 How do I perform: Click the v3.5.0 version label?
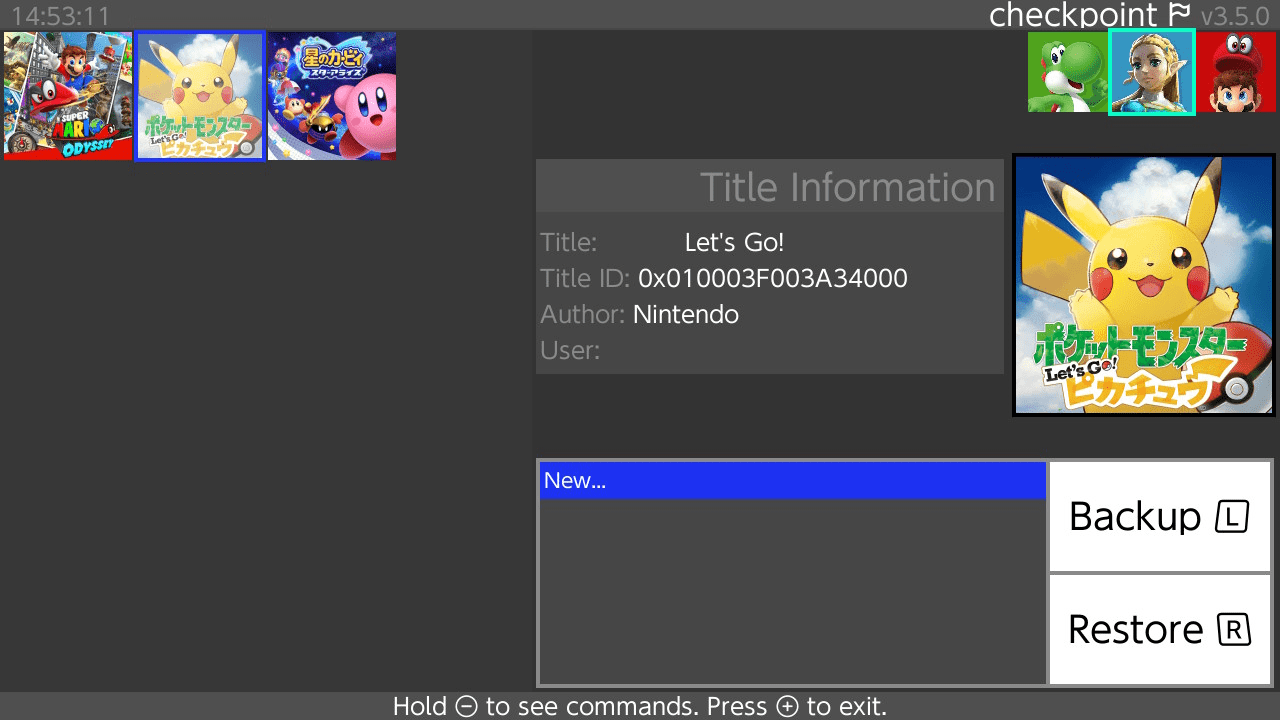pos(1235,16)
